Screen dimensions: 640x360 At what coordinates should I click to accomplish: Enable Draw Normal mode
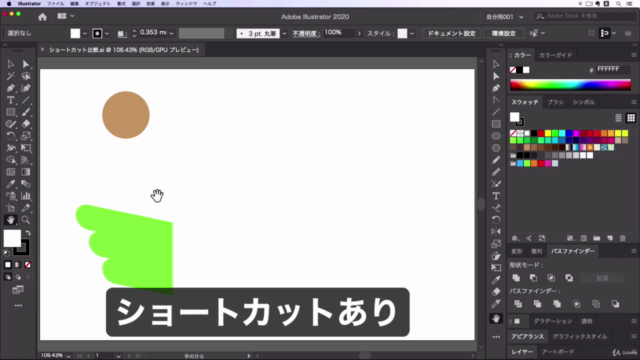8,277
